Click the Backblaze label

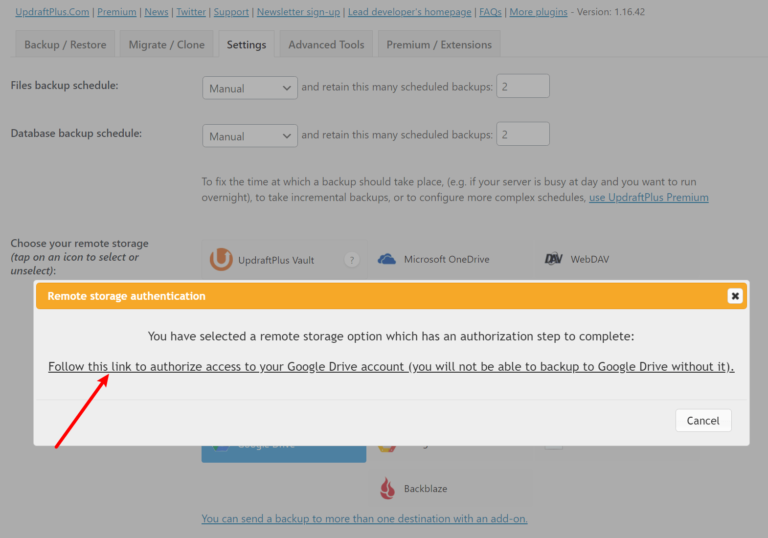(x=426, y=489)
